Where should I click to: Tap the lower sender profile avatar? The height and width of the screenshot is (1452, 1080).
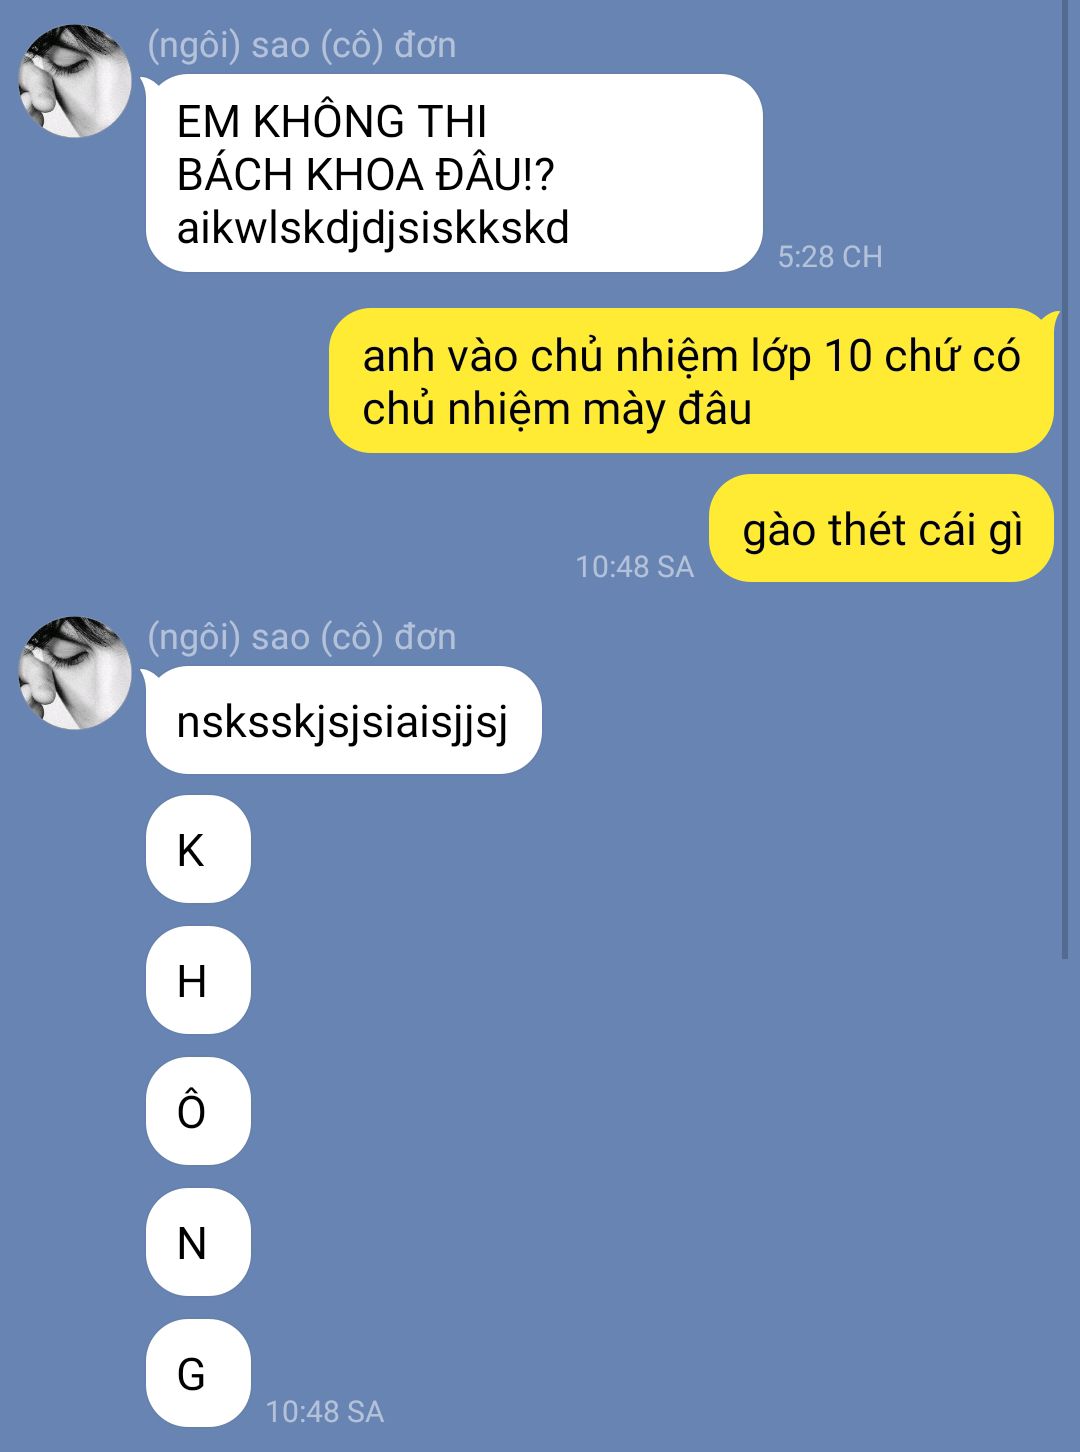(75, 673)
